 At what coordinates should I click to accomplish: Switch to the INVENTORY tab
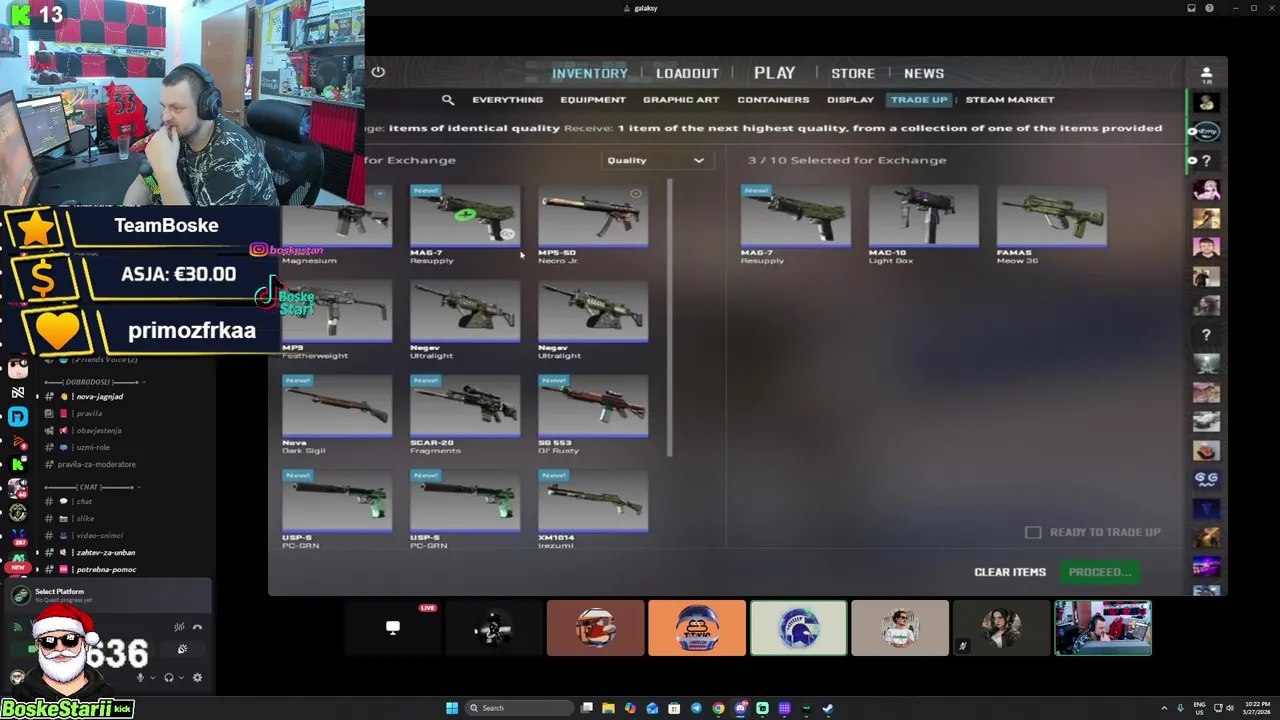tap(590, 73)
